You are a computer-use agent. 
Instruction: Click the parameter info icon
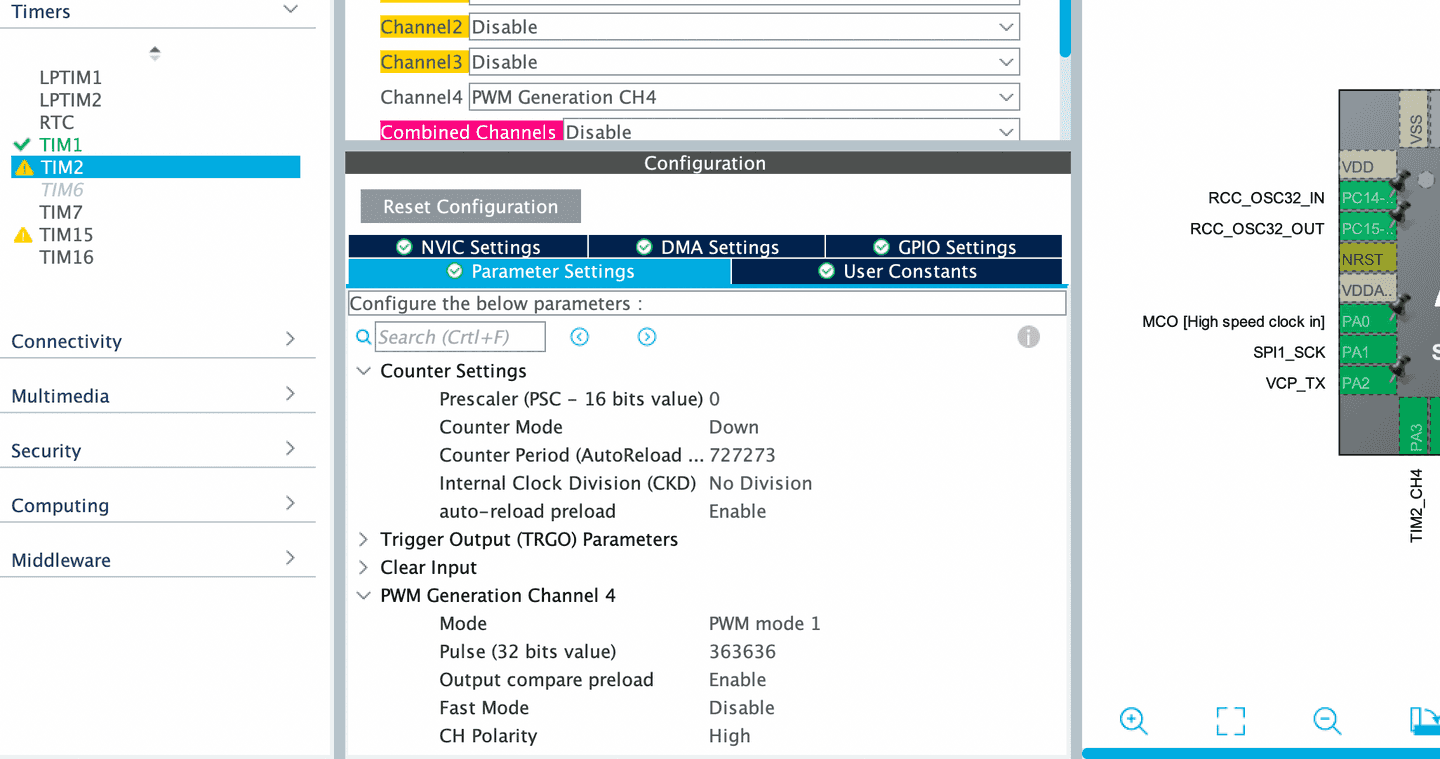tap(1028, 337)
